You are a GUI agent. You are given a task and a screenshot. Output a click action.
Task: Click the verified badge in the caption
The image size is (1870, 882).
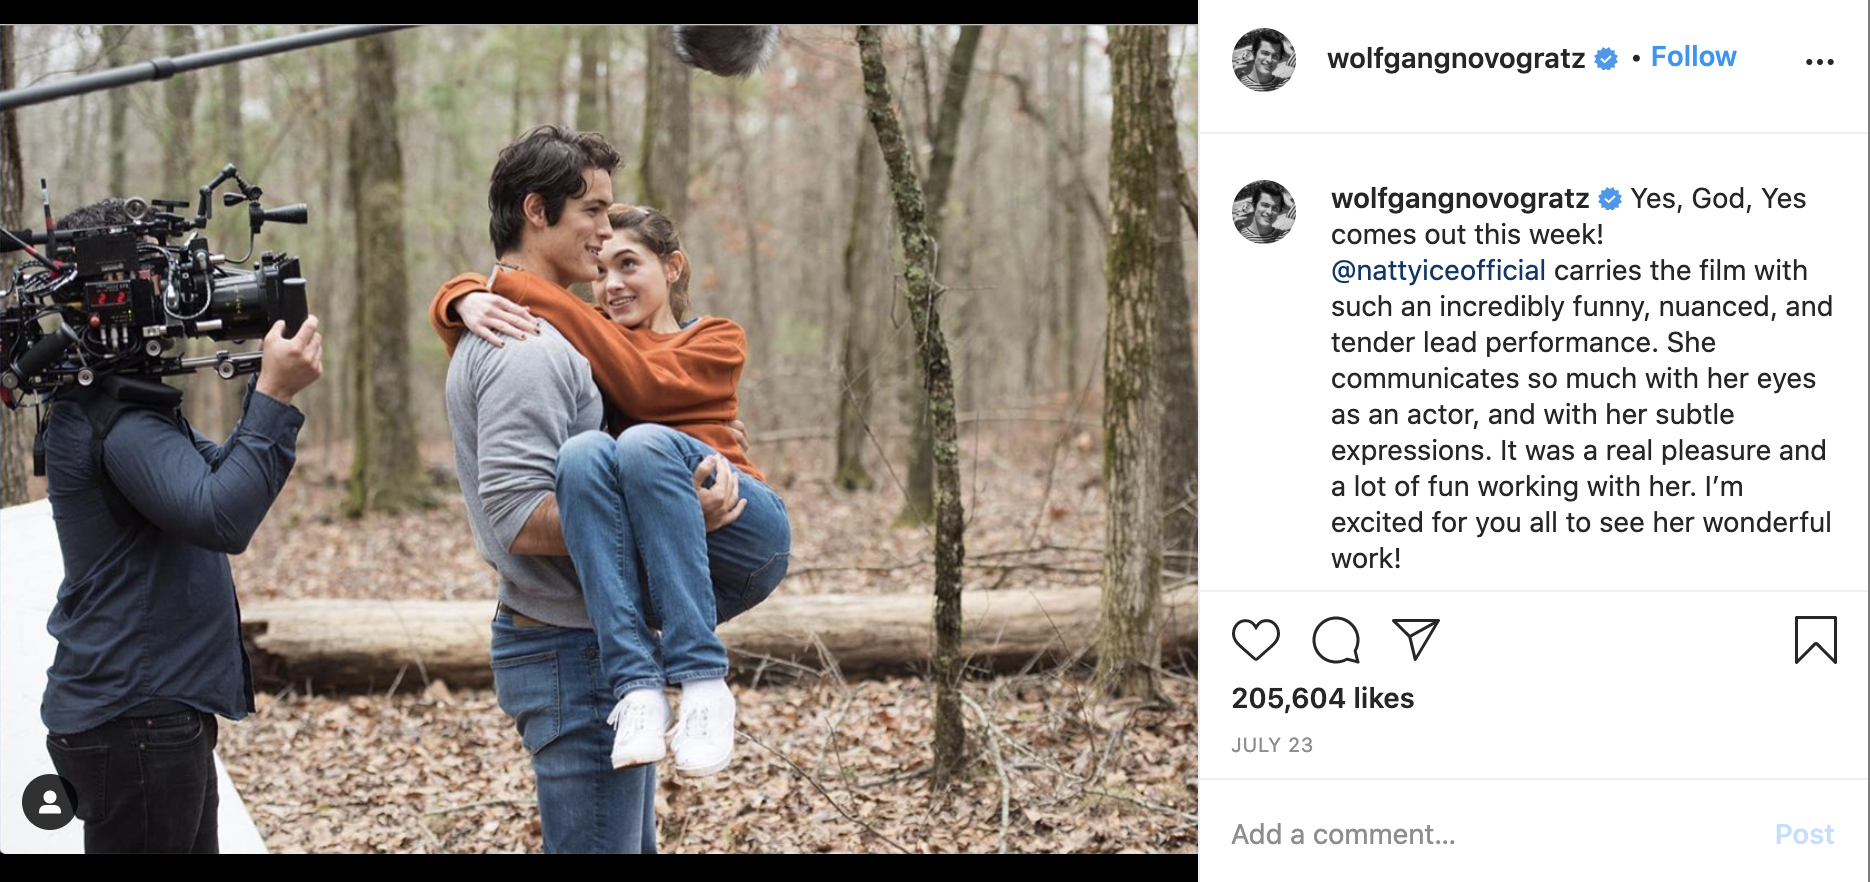(1610, 199)
